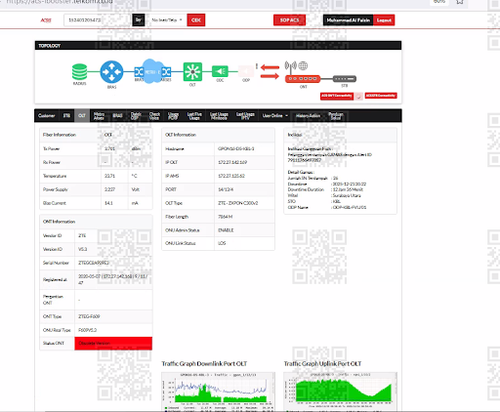Open the Check Voice tab
The width and height of the screenshot is (500, 412).
pos(154,116)
